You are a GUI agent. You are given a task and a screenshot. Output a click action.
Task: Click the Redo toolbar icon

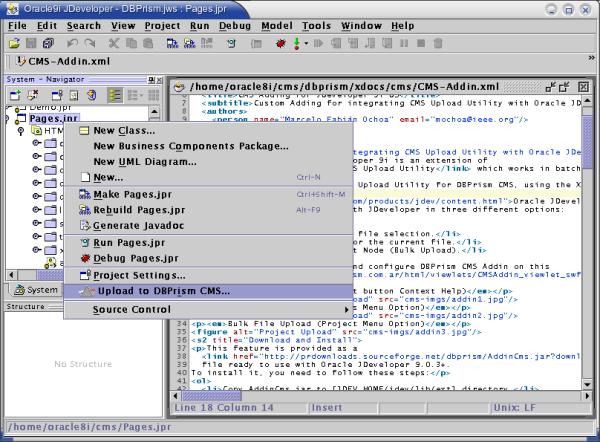point(90,43)
